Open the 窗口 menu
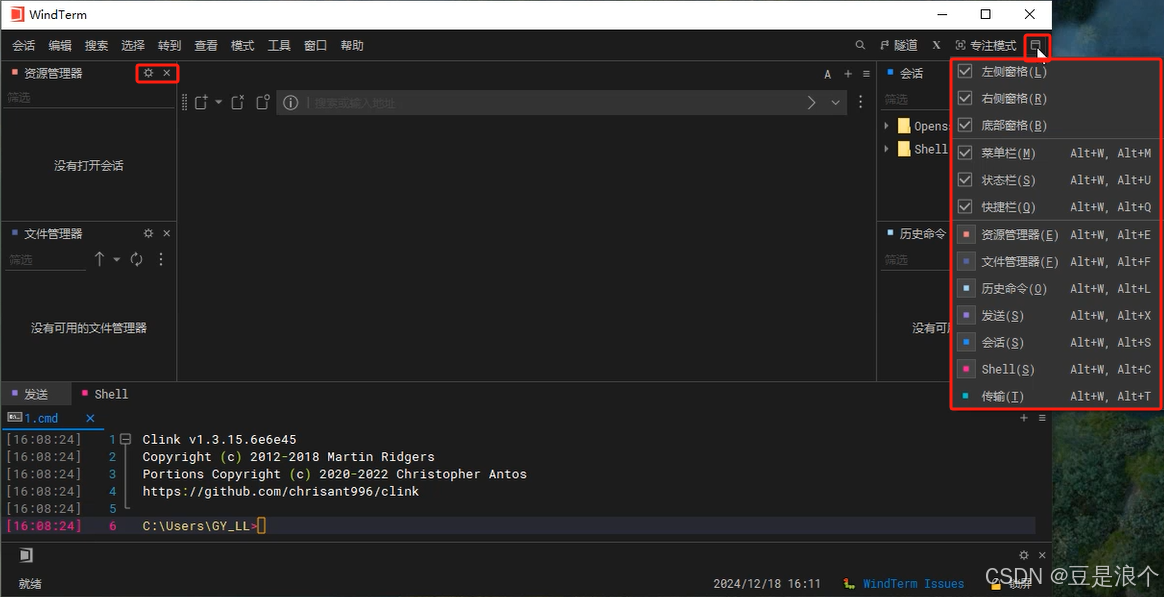Image resolution: width=1164 pixels, height=597 pixels. click(x=315, y=45)
